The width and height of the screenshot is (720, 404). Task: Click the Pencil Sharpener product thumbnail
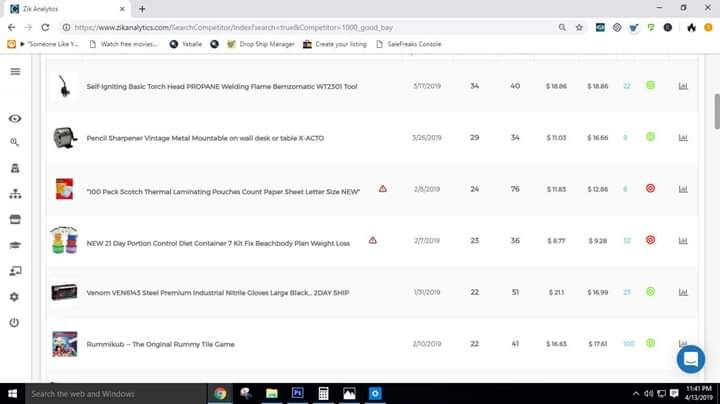click(x=64, y=137)
